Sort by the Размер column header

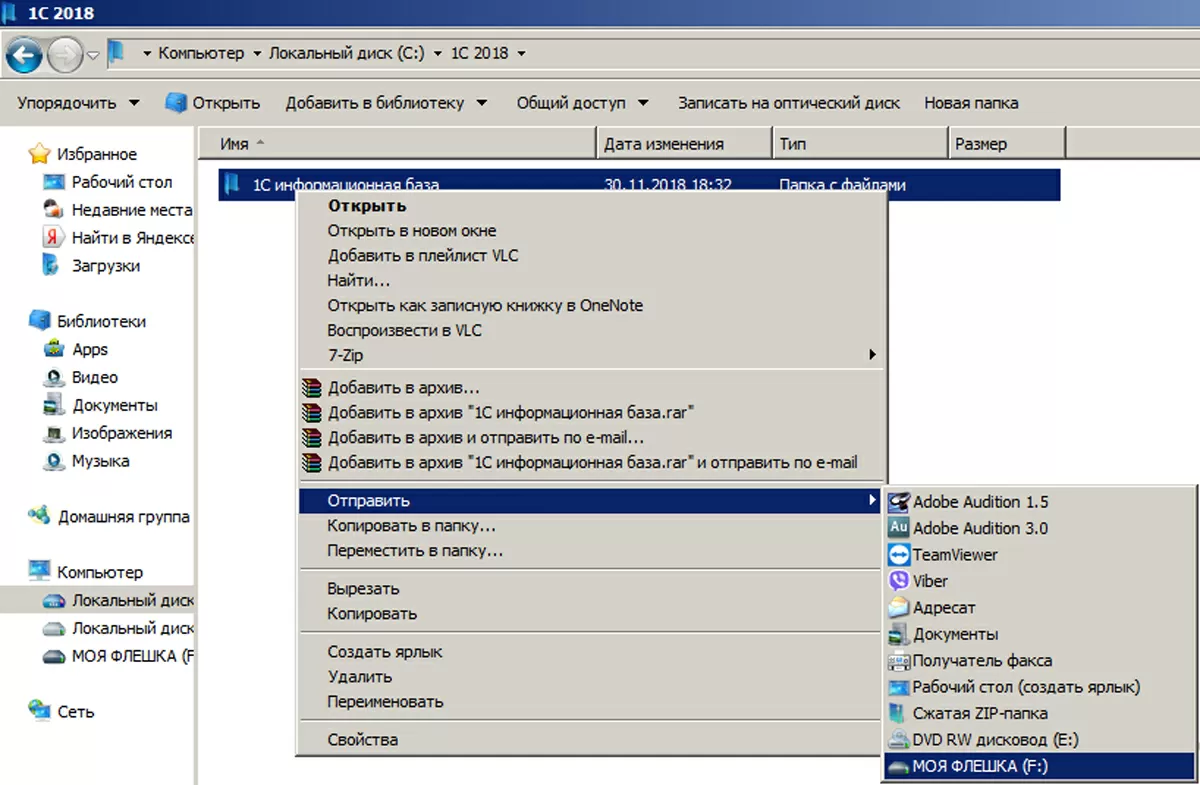(x=1006, y=144)
